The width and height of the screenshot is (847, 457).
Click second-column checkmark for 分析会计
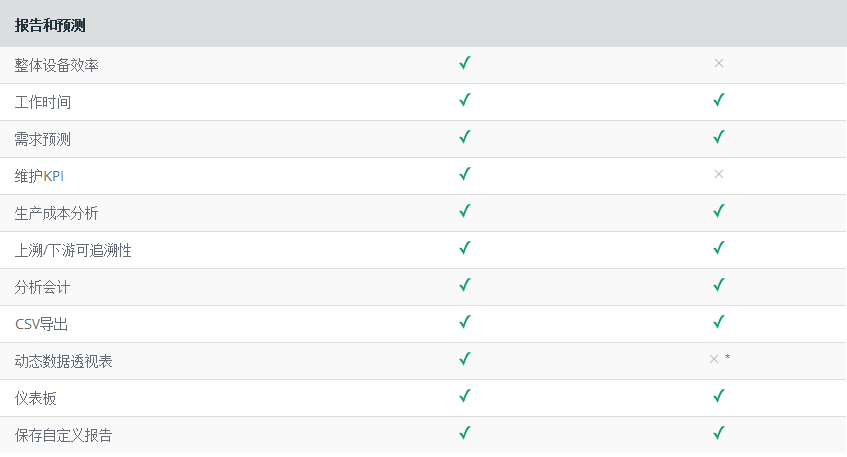(x=718, y=285)
